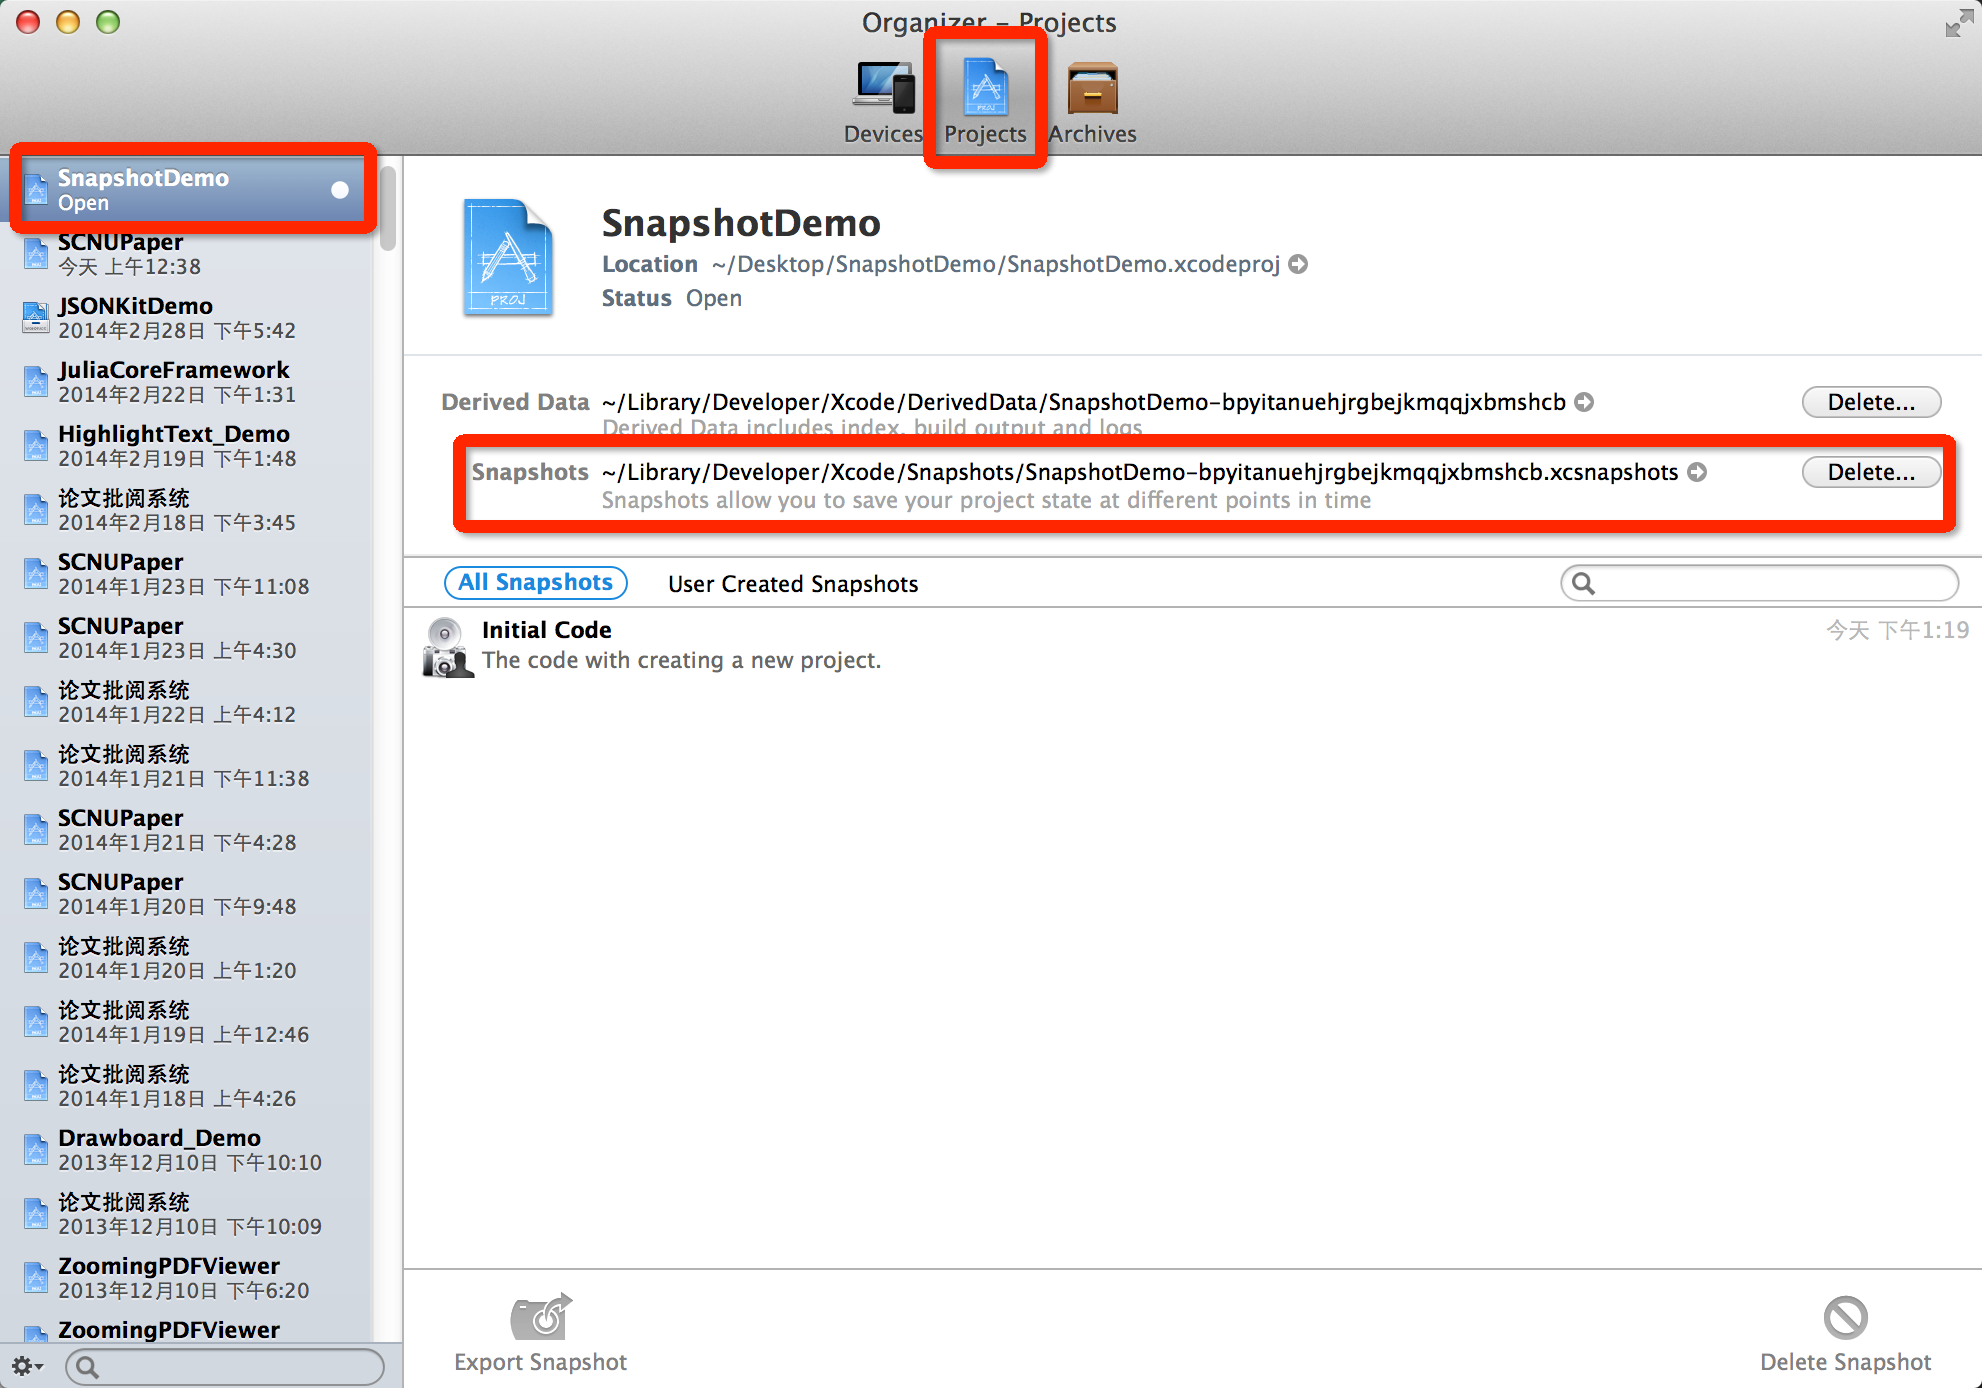Focus the snapshots search field

tap(1759, 583)
